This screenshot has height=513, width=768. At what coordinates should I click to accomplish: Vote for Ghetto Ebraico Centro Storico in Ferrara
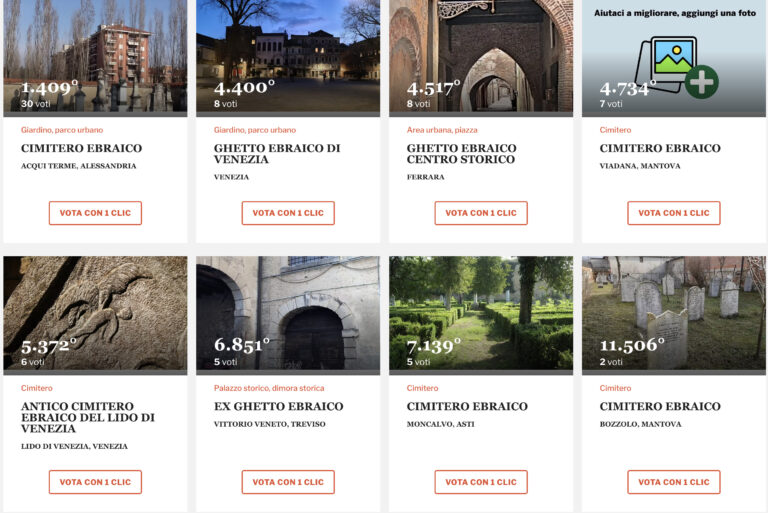pyautogui.click(x=481, y=213)
